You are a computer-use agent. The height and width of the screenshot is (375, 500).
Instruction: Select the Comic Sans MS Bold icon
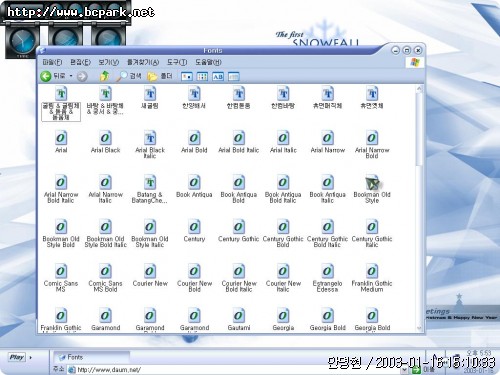coord(105,271)
